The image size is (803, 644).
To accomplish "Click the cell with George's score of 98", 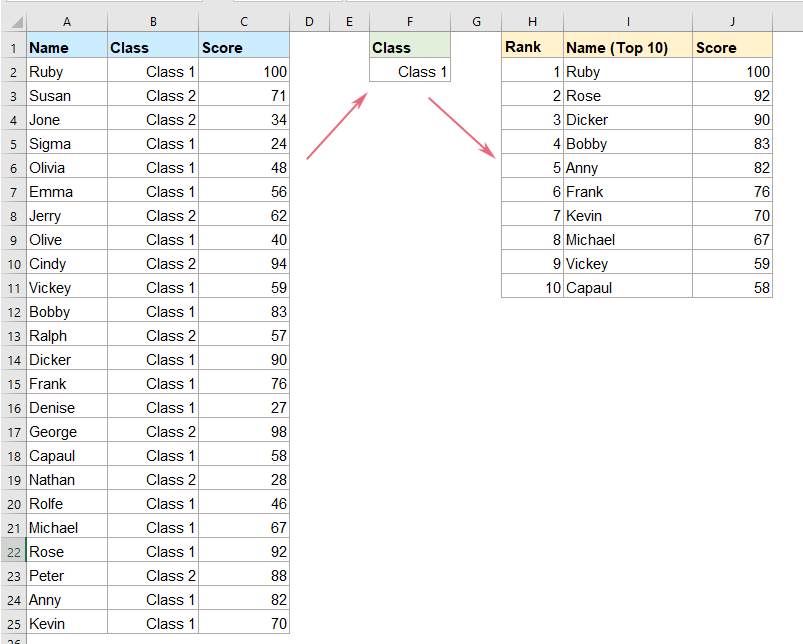I will pos(243,431).
